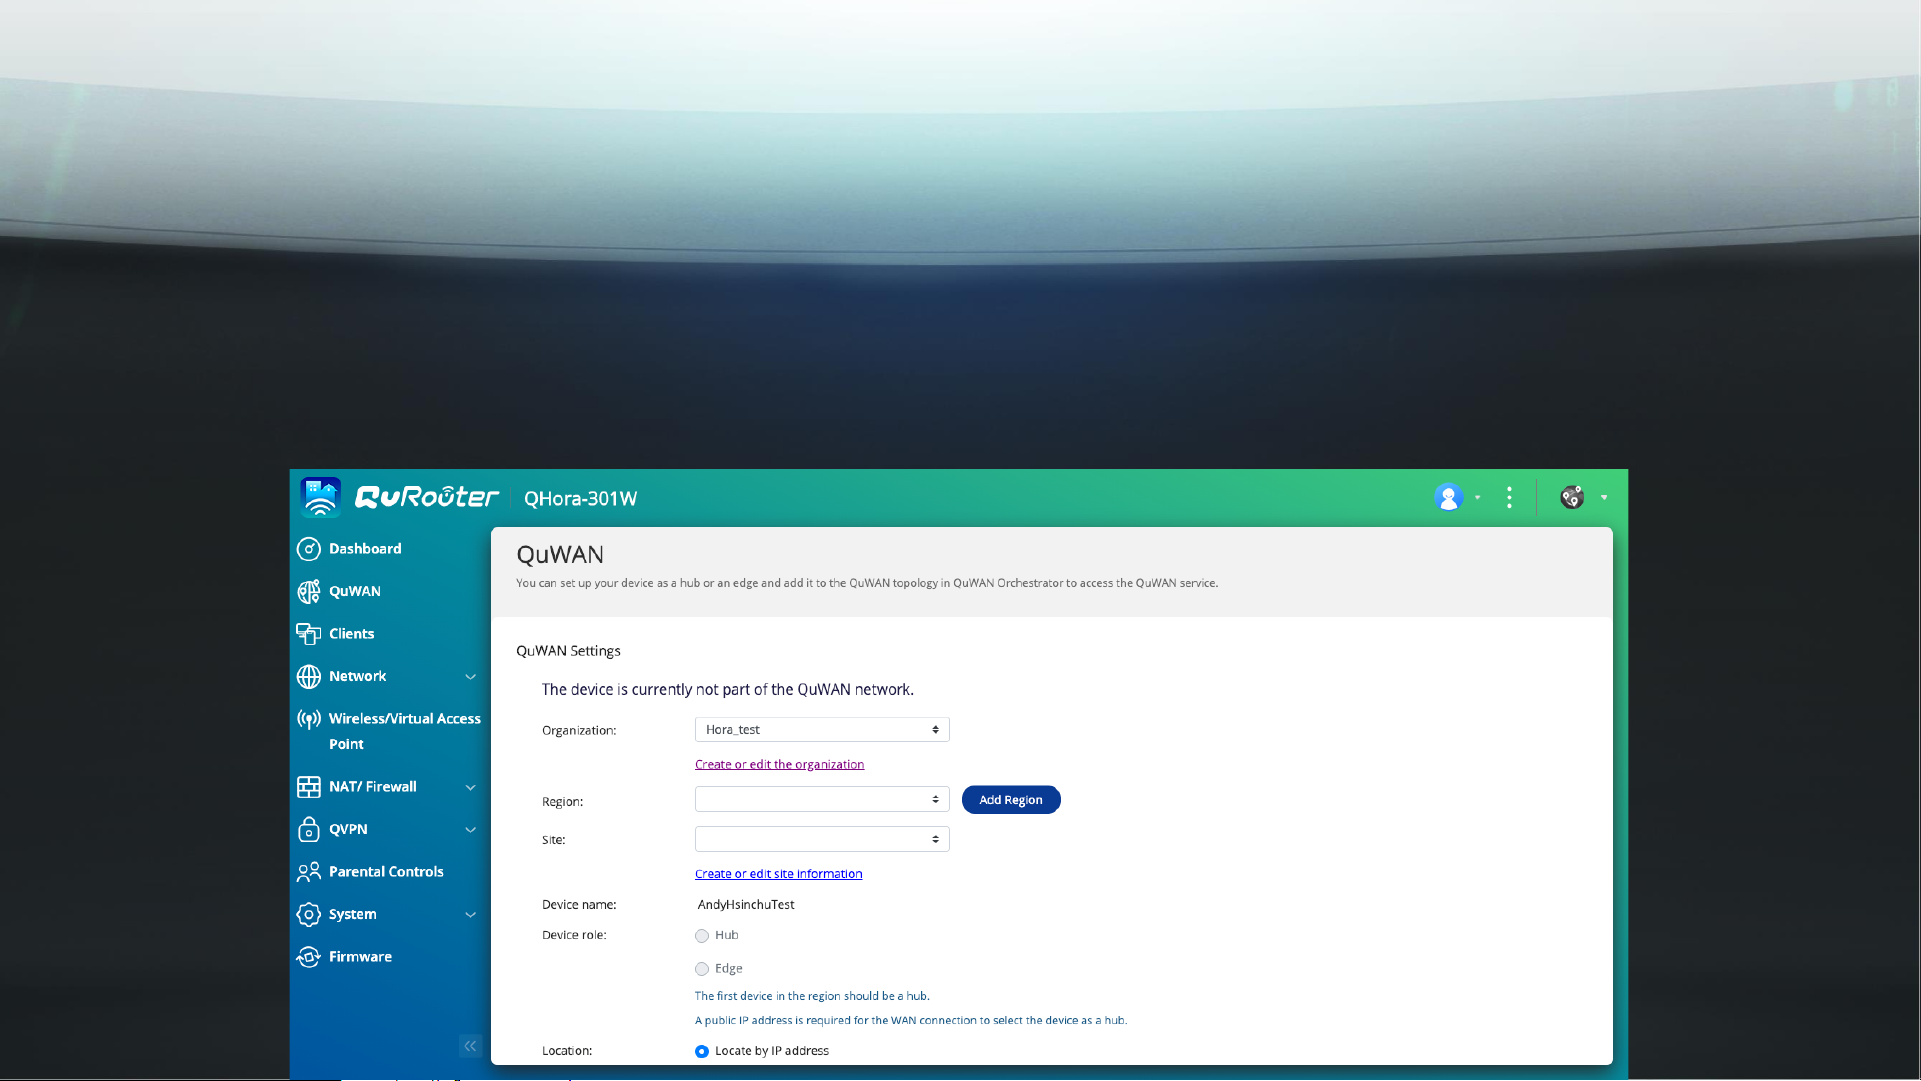Click the System gear icon

(309, 914)
